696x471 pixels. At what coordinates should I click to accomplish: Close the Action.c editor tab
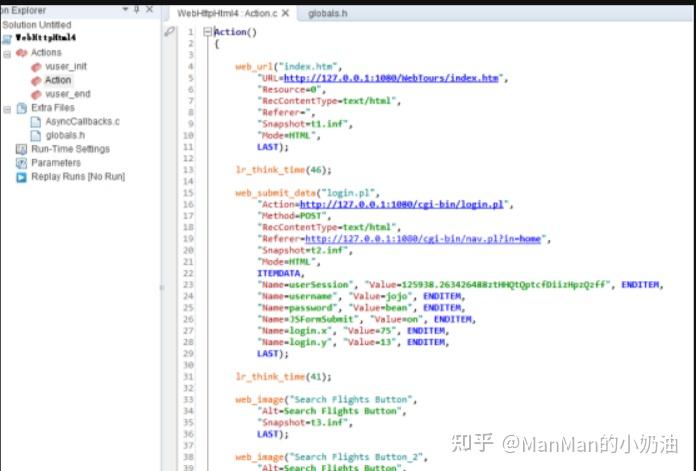click(x=286, y=13)
